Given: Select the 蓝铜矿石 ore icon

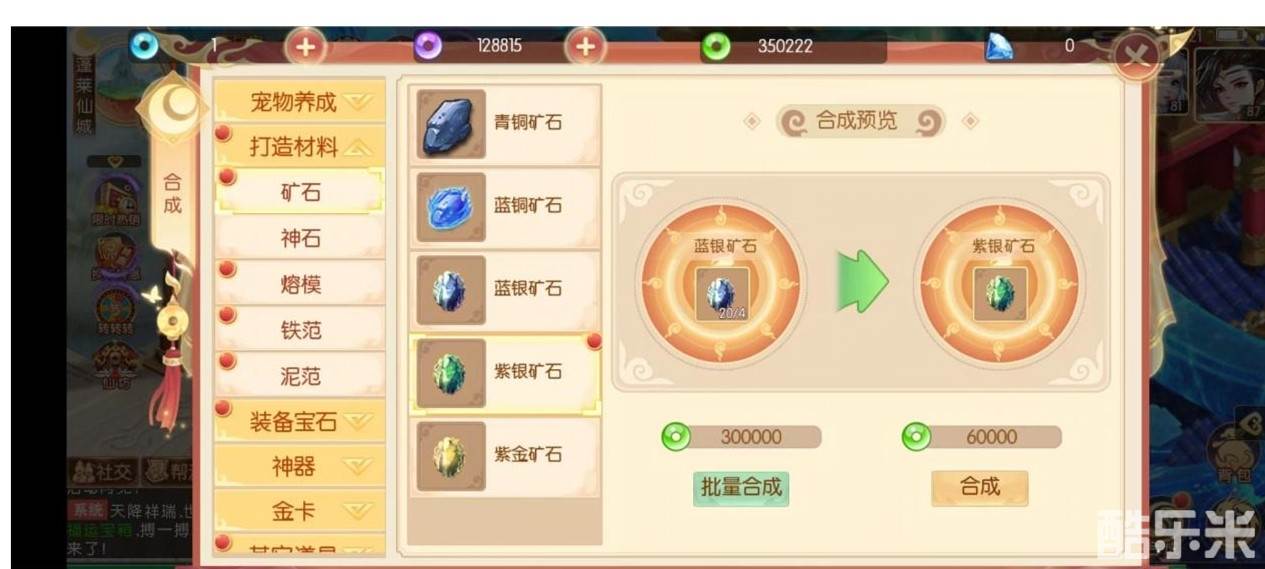Looking at the screenshot, I should click(x=451, y=207).
